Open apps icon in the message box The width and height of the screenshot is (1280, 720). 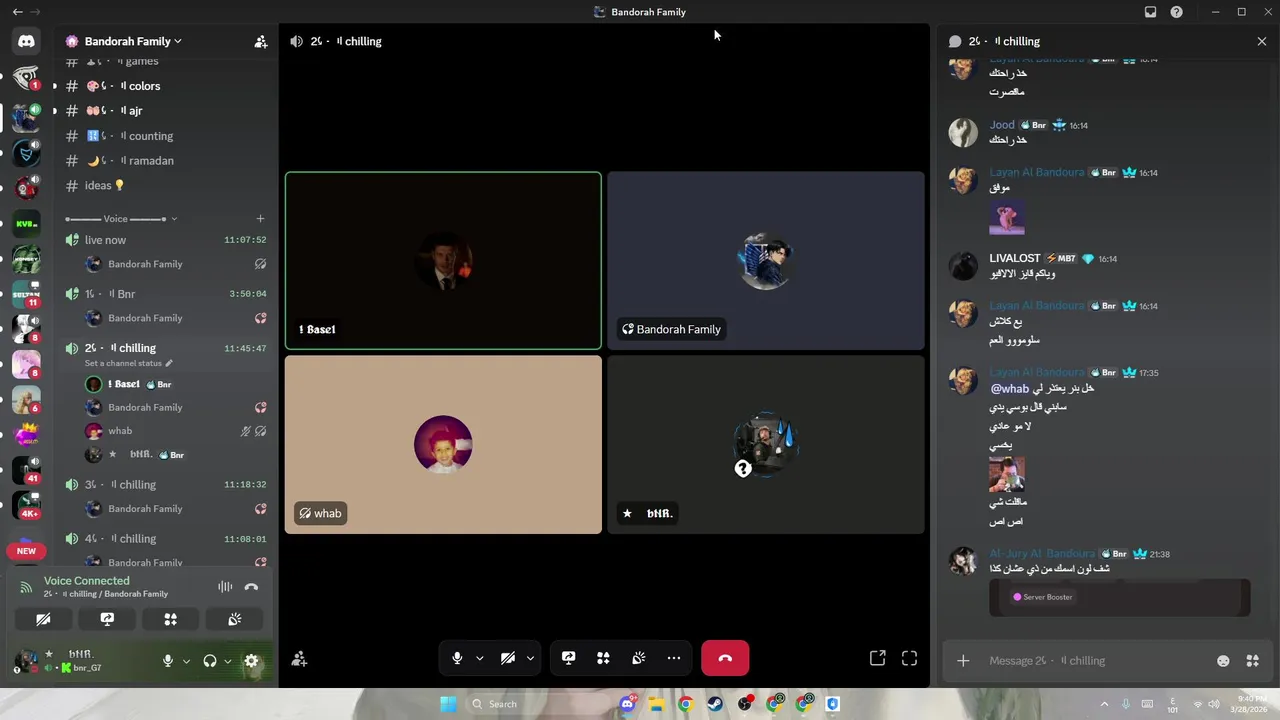click(1252, 660)
